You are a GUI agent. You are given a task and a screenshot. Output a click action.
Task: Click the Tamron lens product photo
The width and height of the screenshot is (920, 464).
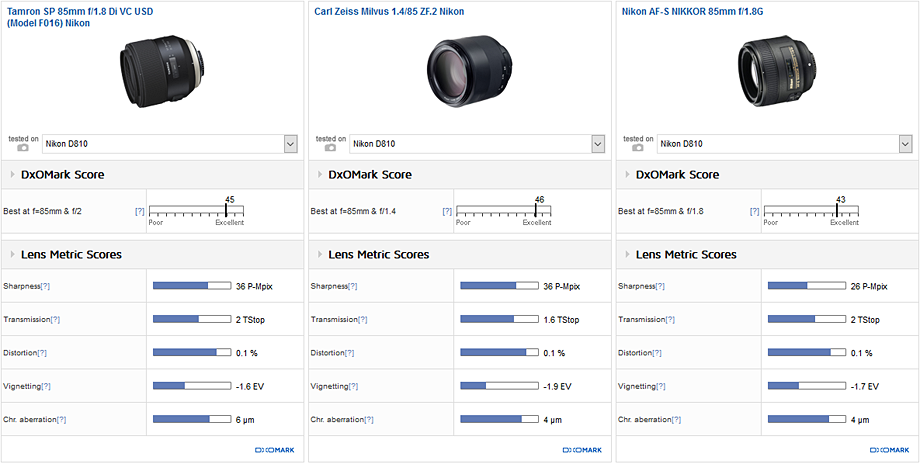[x=164, y=70]
